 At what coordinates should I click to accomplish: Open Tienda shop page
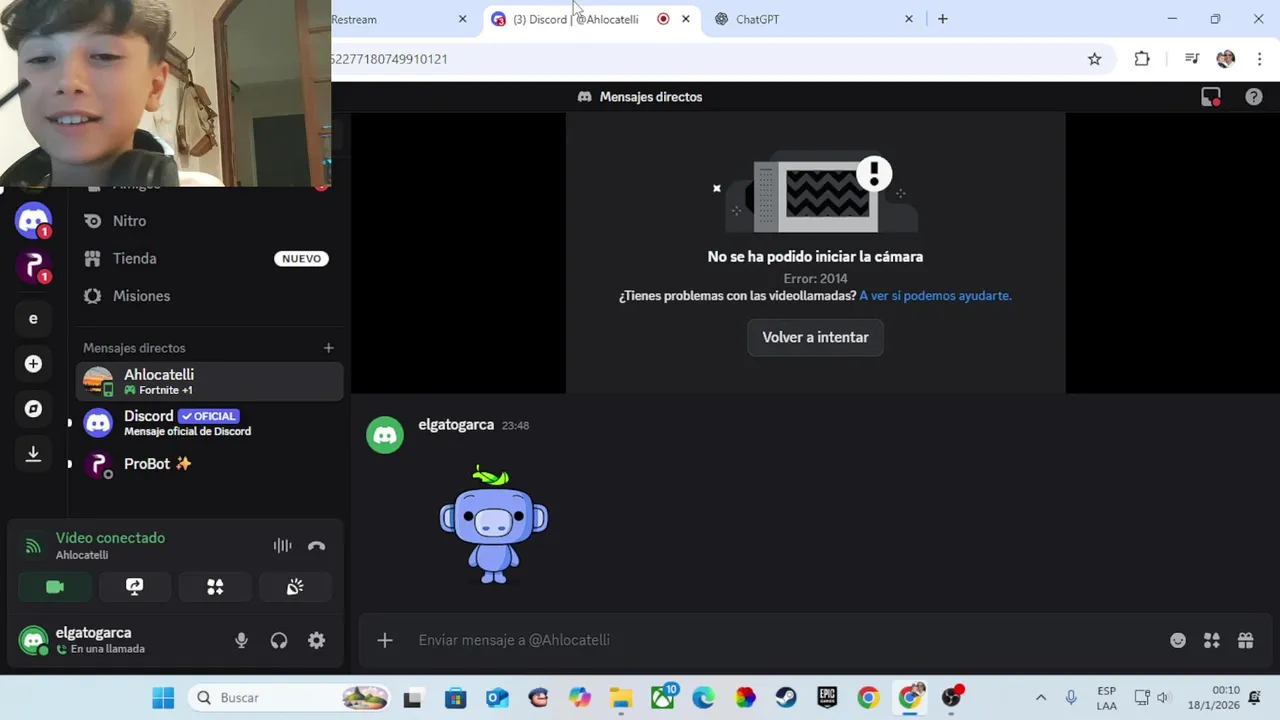coord(209,258)
